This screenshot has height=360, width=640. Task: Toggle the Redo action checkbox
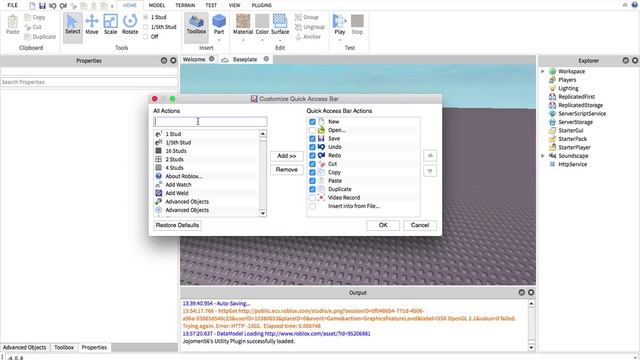(312, 156)
